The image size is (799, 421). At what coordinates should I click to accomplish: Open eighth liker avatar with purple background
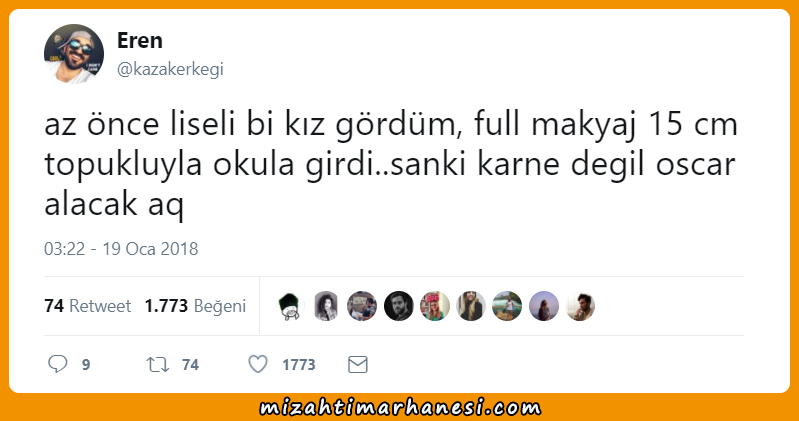coord(544,306)
